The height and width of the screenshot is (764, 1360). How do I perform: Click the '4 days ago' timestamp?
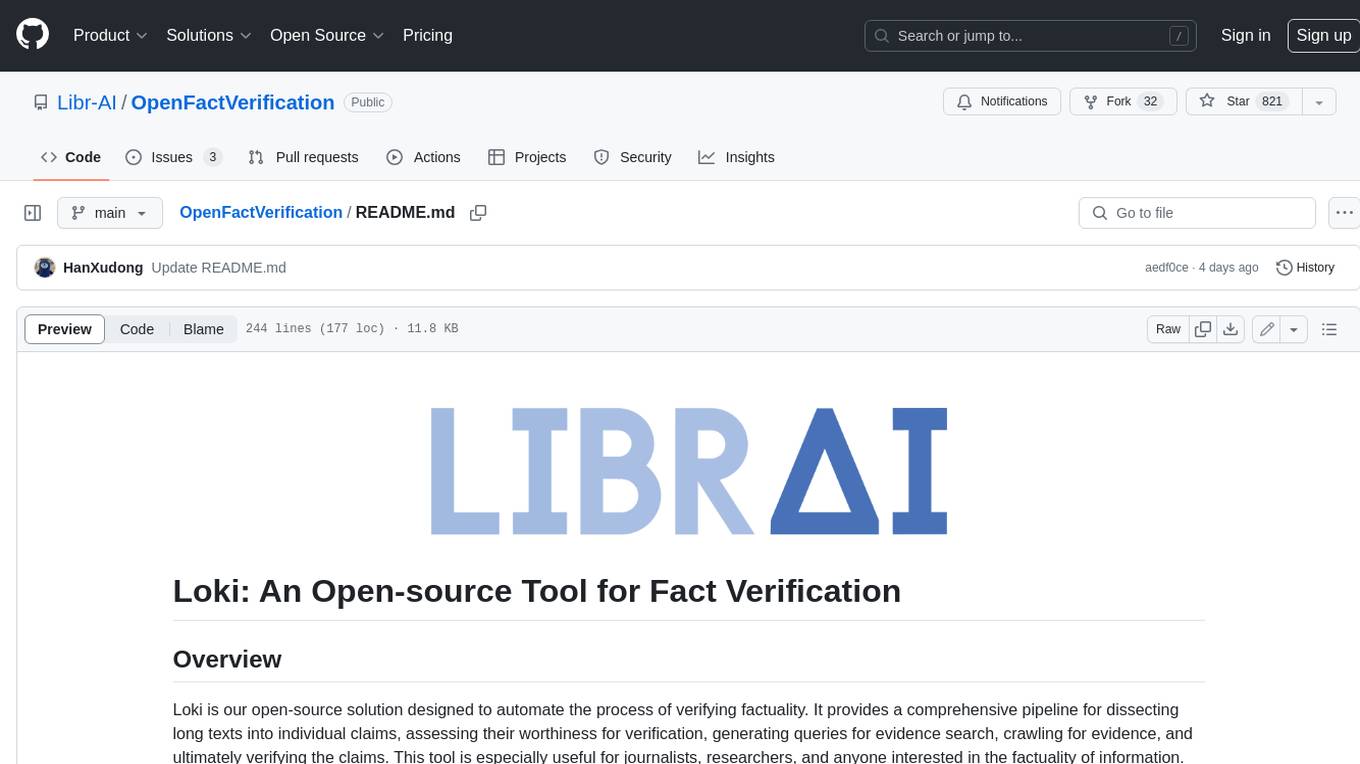point(1229,268)
